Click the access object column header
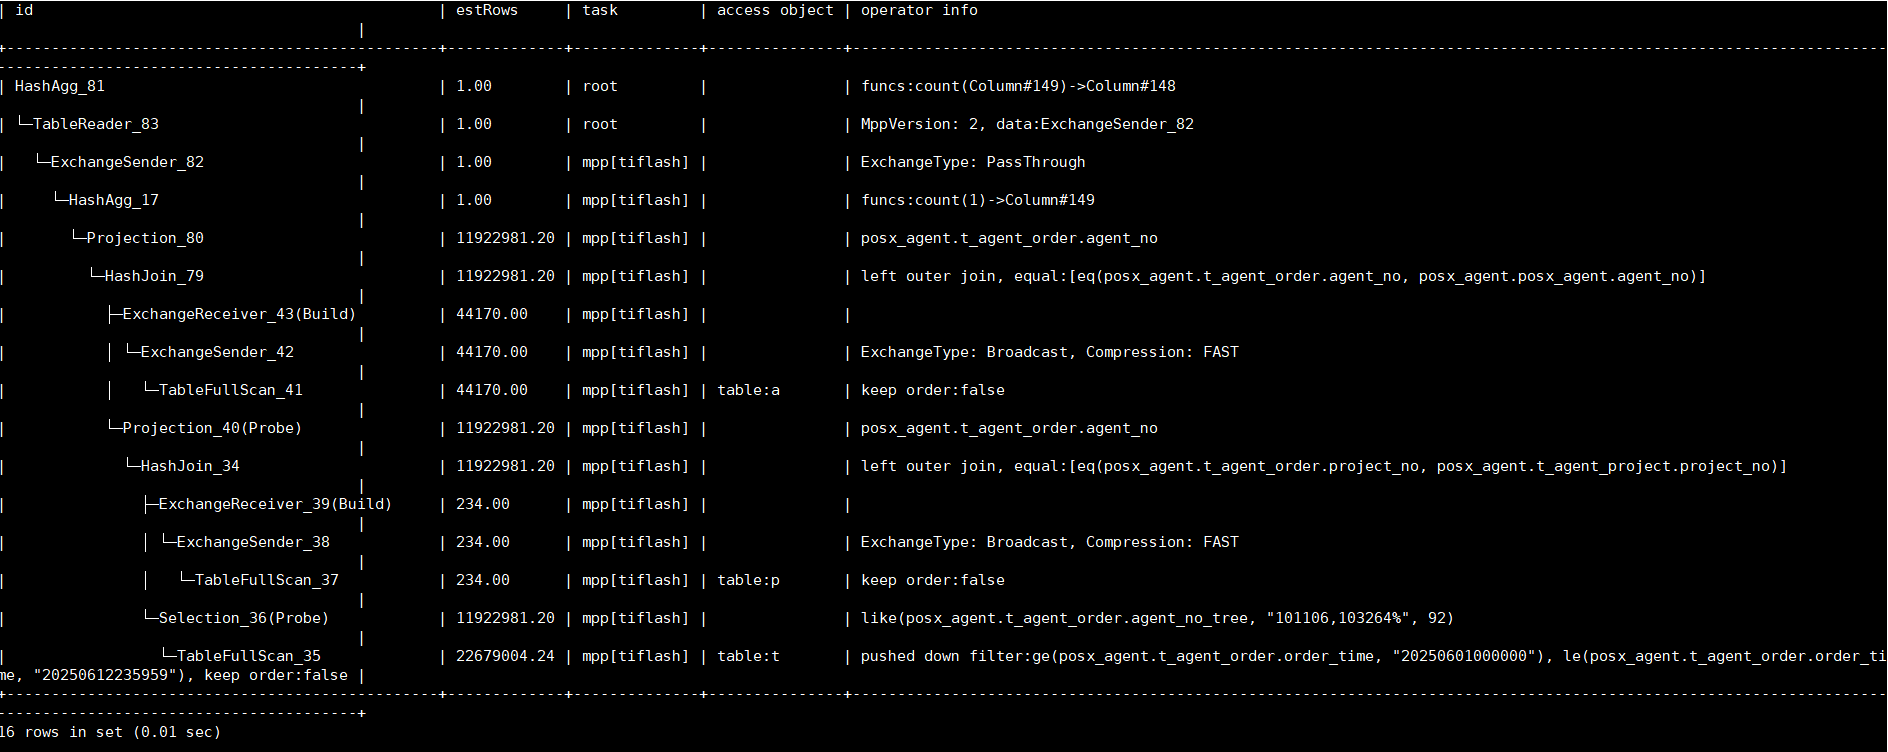 point(775,10)
